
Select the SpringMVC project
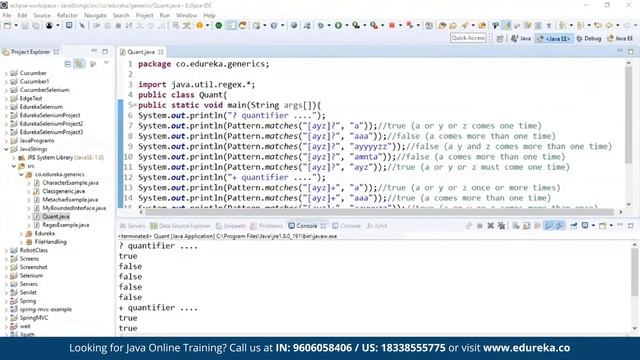pos(33,318)
